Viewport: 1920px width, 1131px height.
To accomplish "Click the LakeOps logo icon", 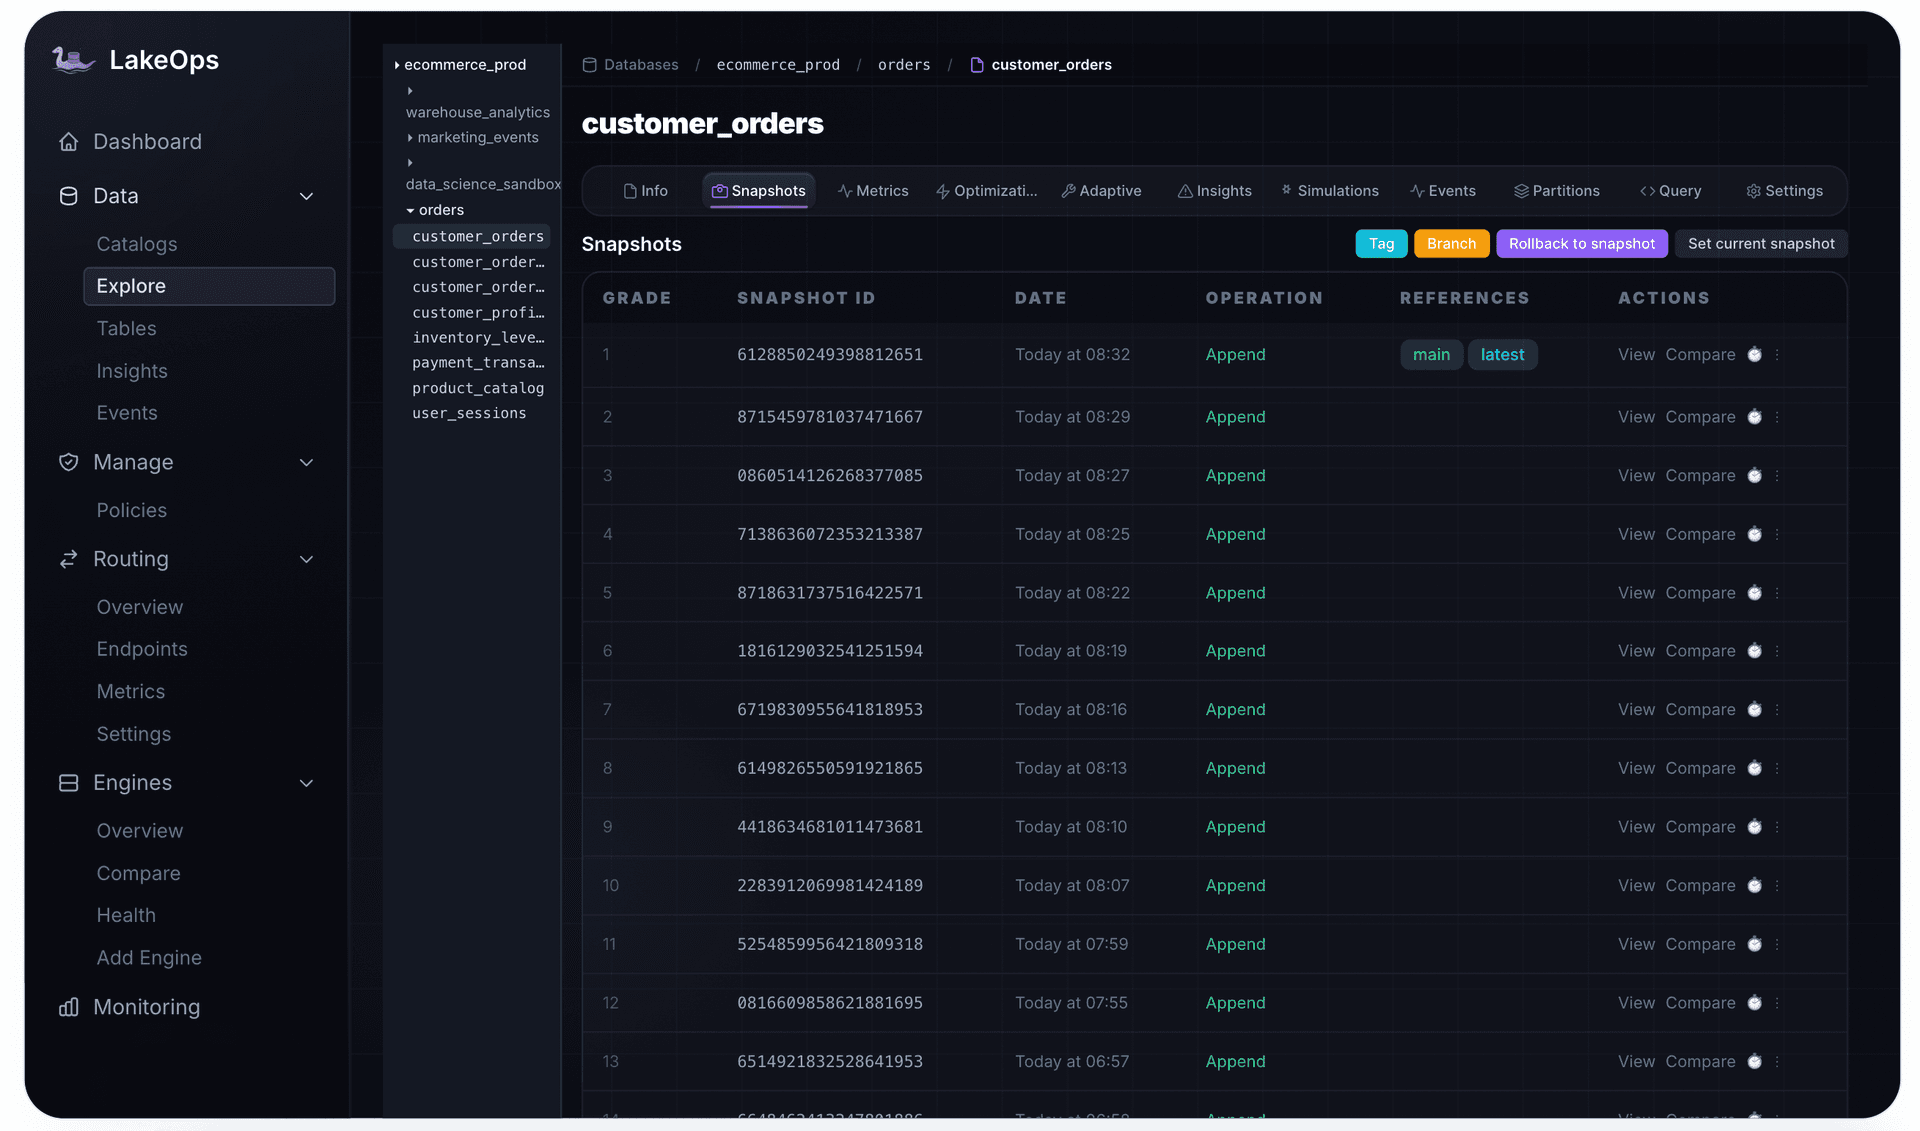I will 73,60.
